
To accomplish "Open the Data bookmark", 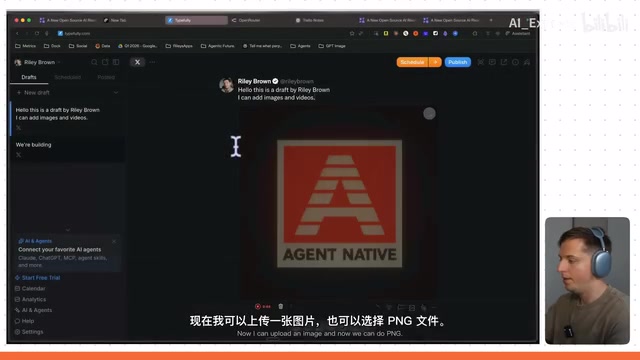I will 103,46.
